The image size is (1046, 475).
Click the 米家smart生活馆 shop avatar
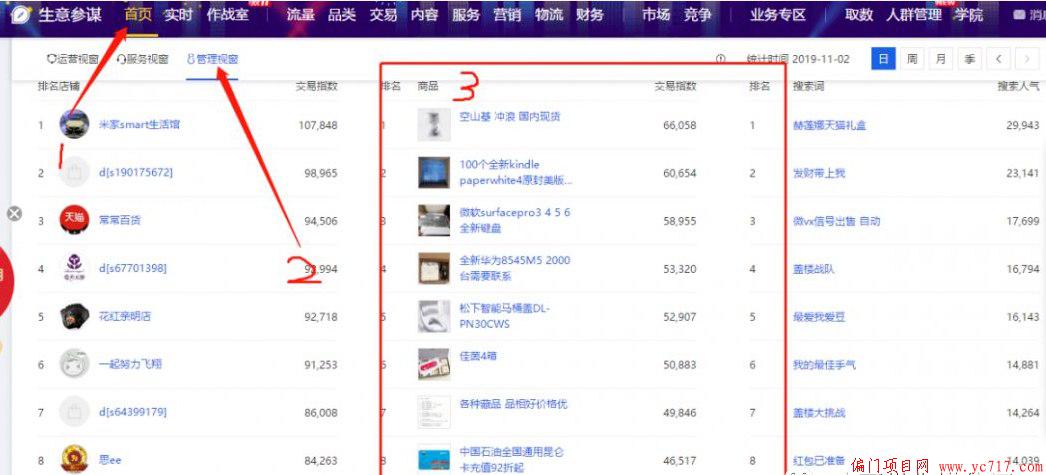(73, 125)
